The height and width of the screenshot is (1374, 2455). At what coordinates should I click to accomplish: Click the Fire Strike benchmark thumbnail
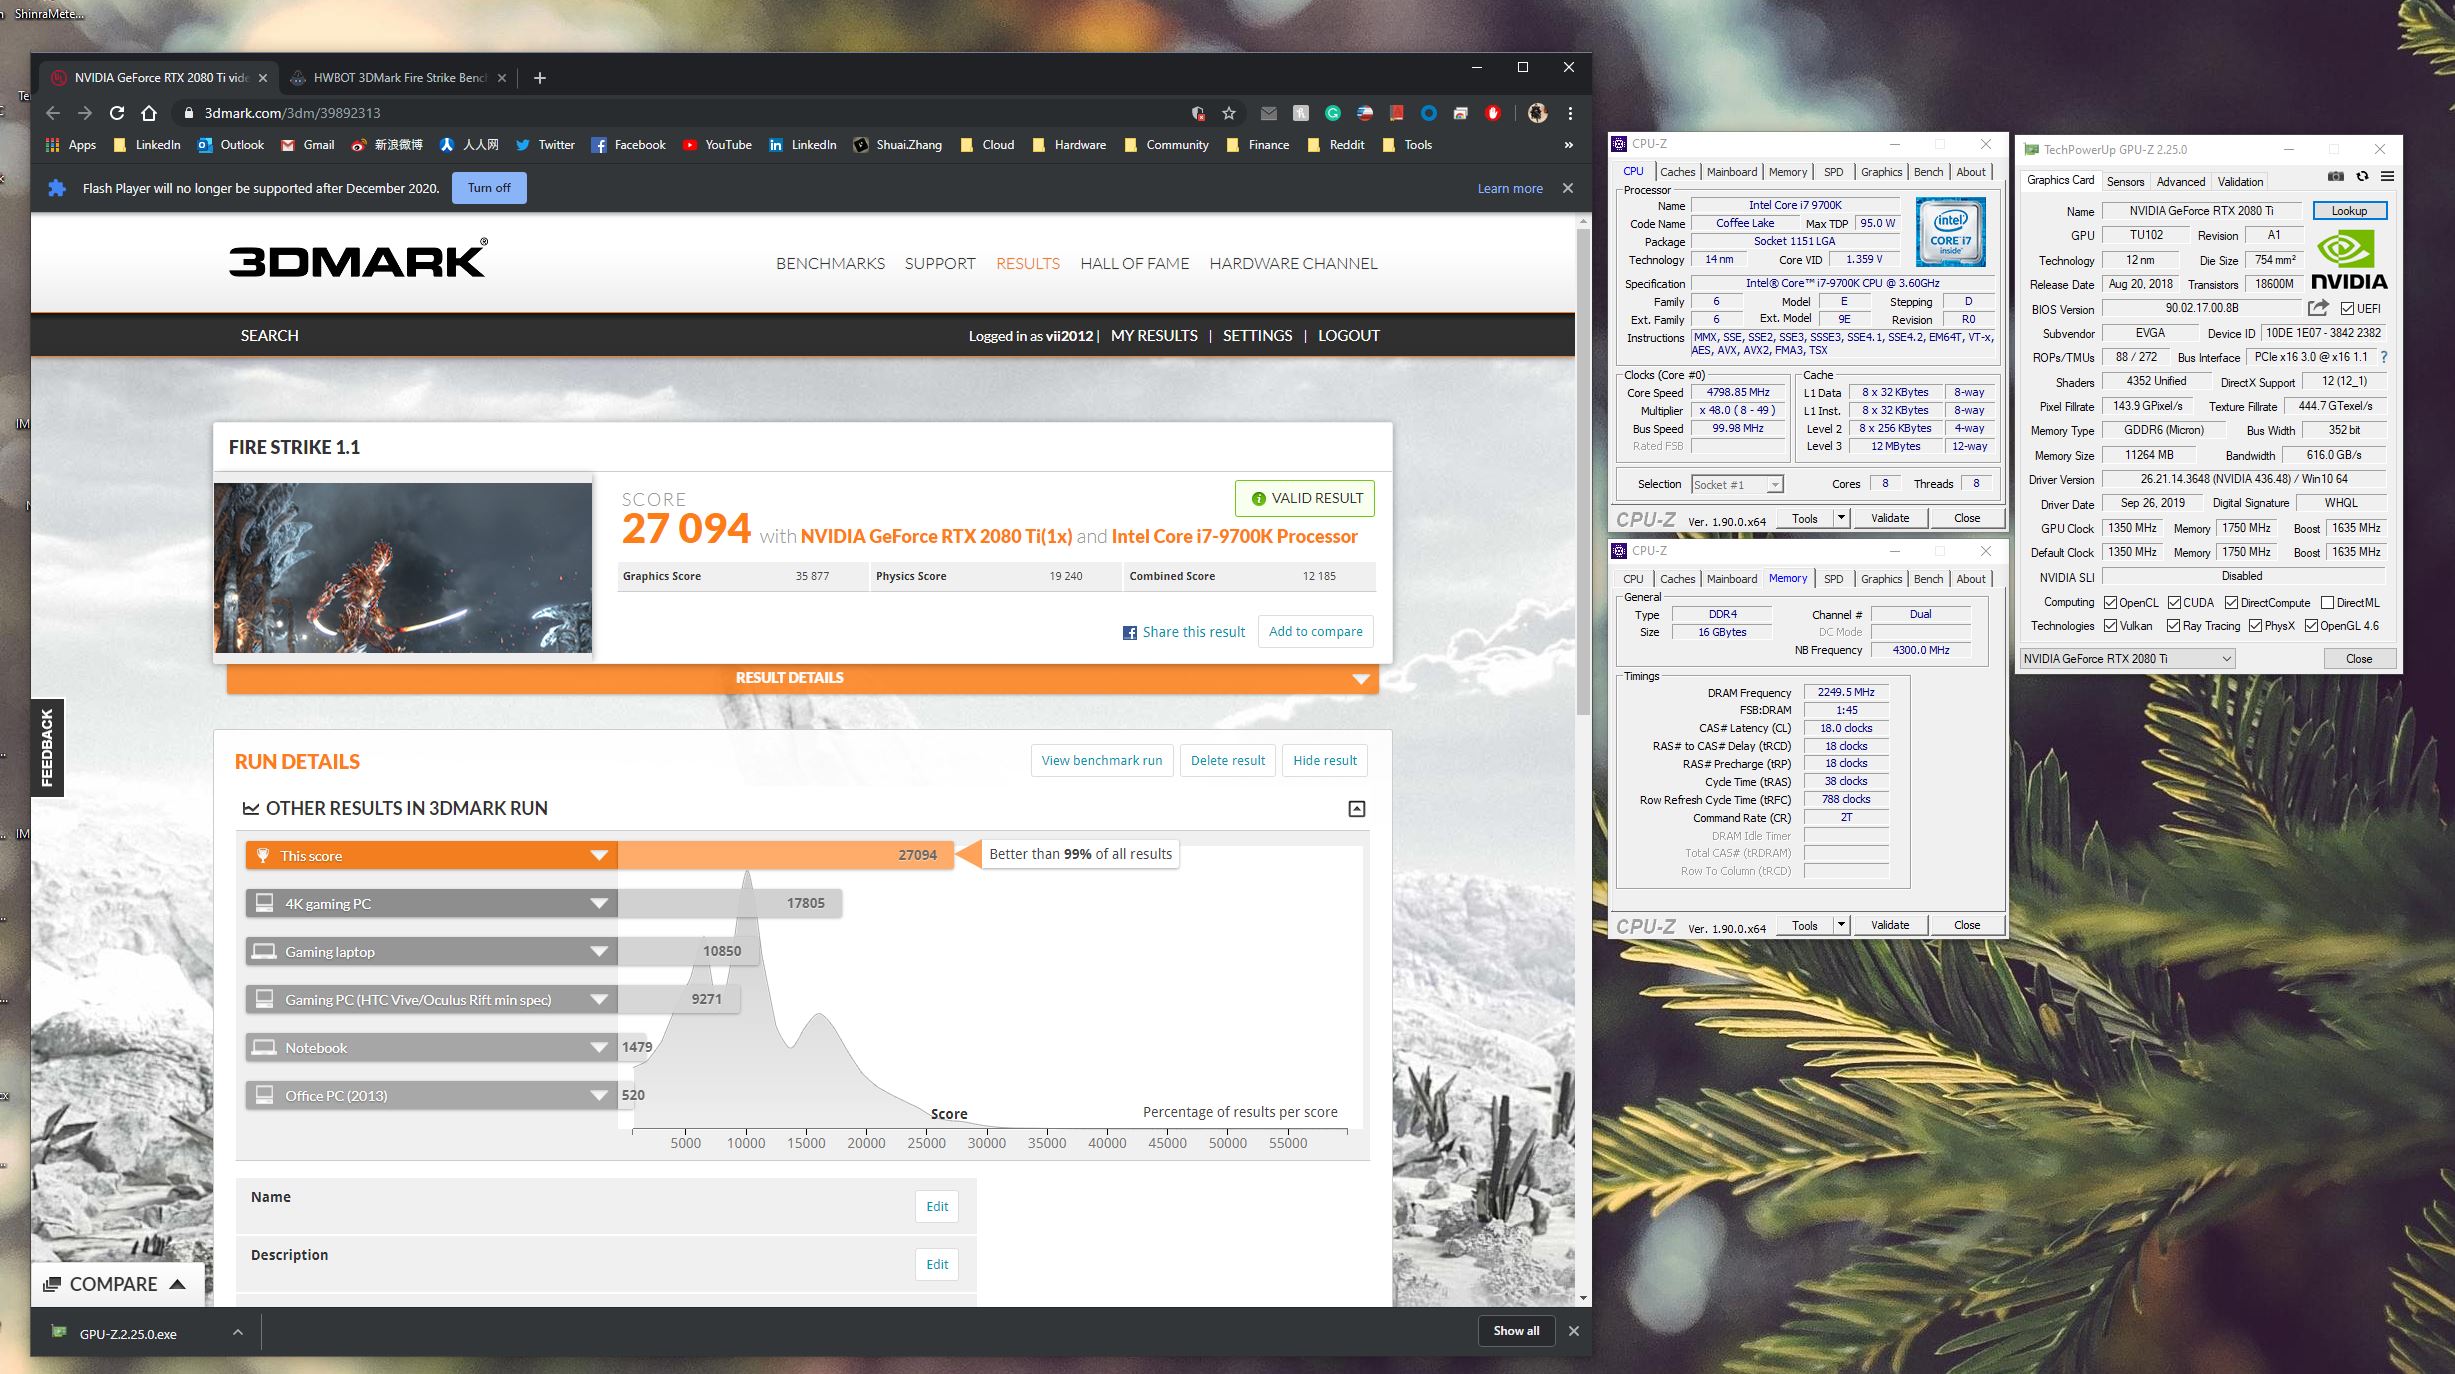(403, 568)
